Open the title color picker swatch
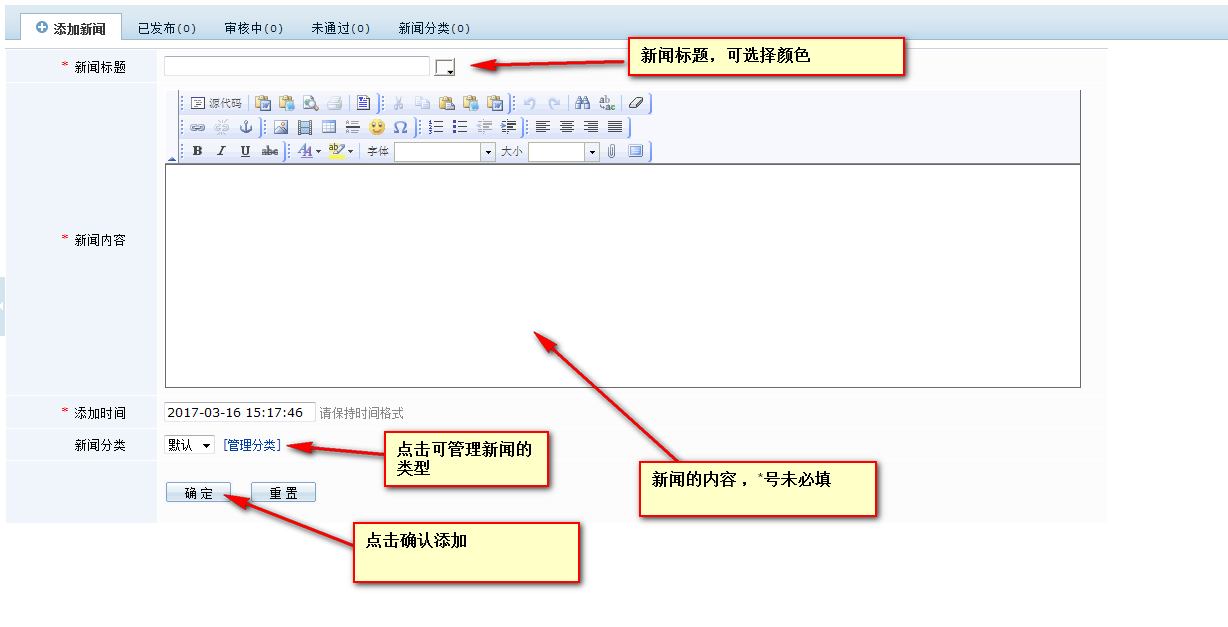This screenshot has height=627, width=1228. (x=445, y=67)
